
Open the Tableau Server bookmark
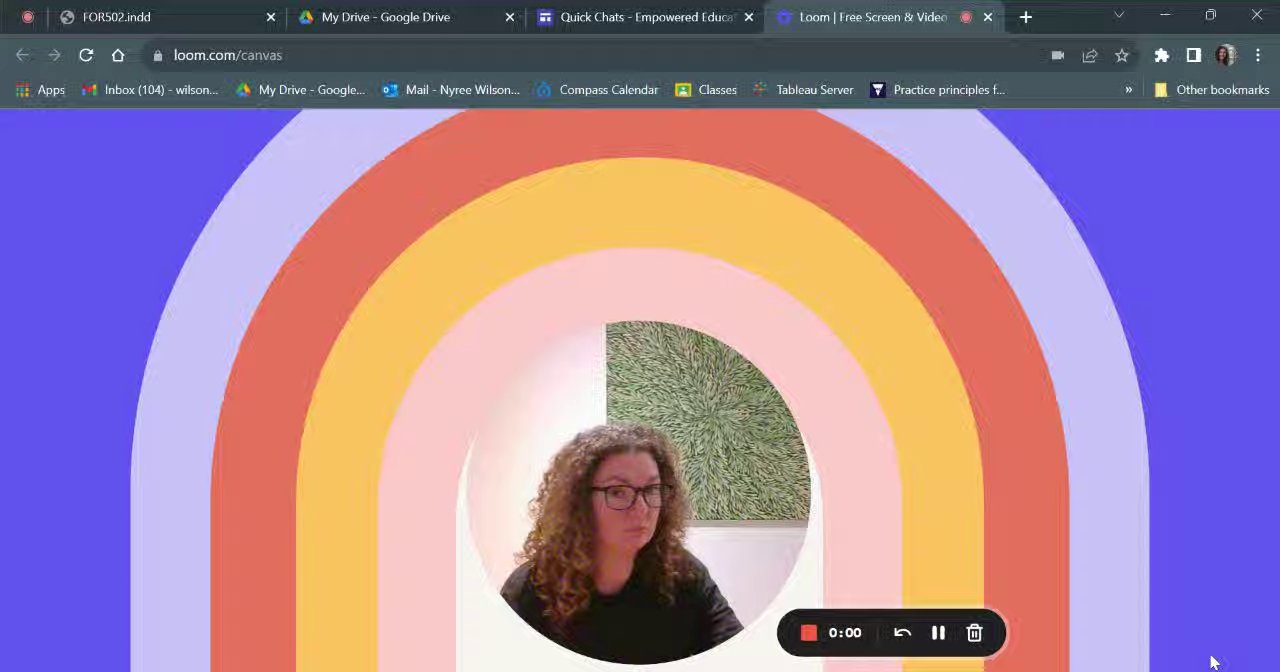coord(804,90)
